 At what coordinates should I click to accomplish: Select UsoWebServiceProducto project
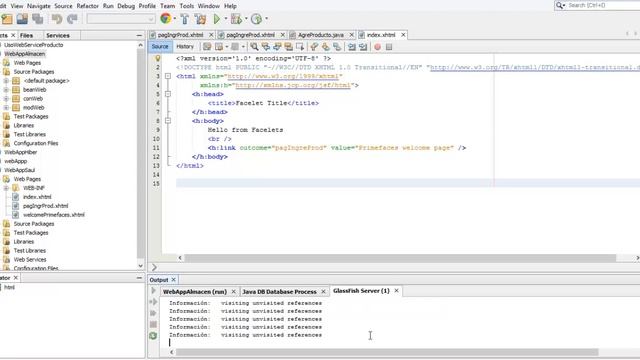(x=33, y=45)
